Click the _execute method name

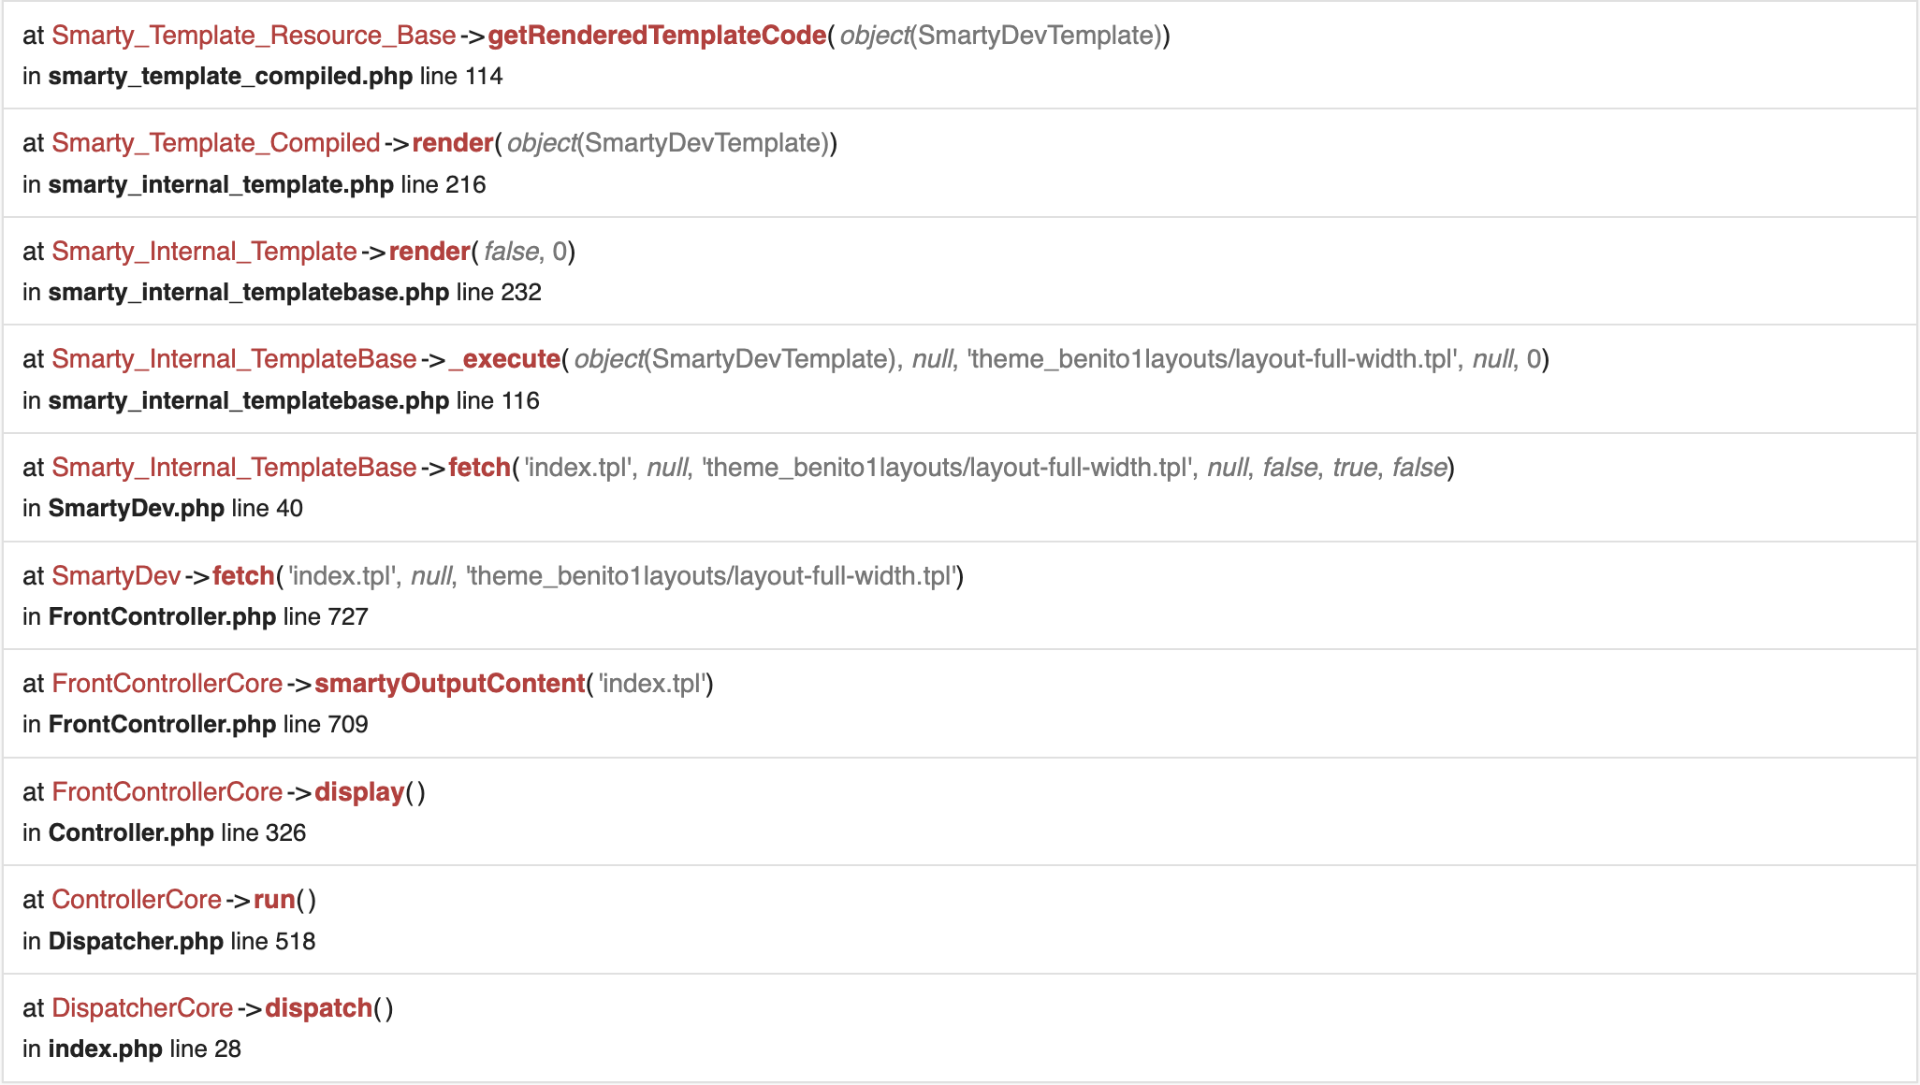click(505, 359)
